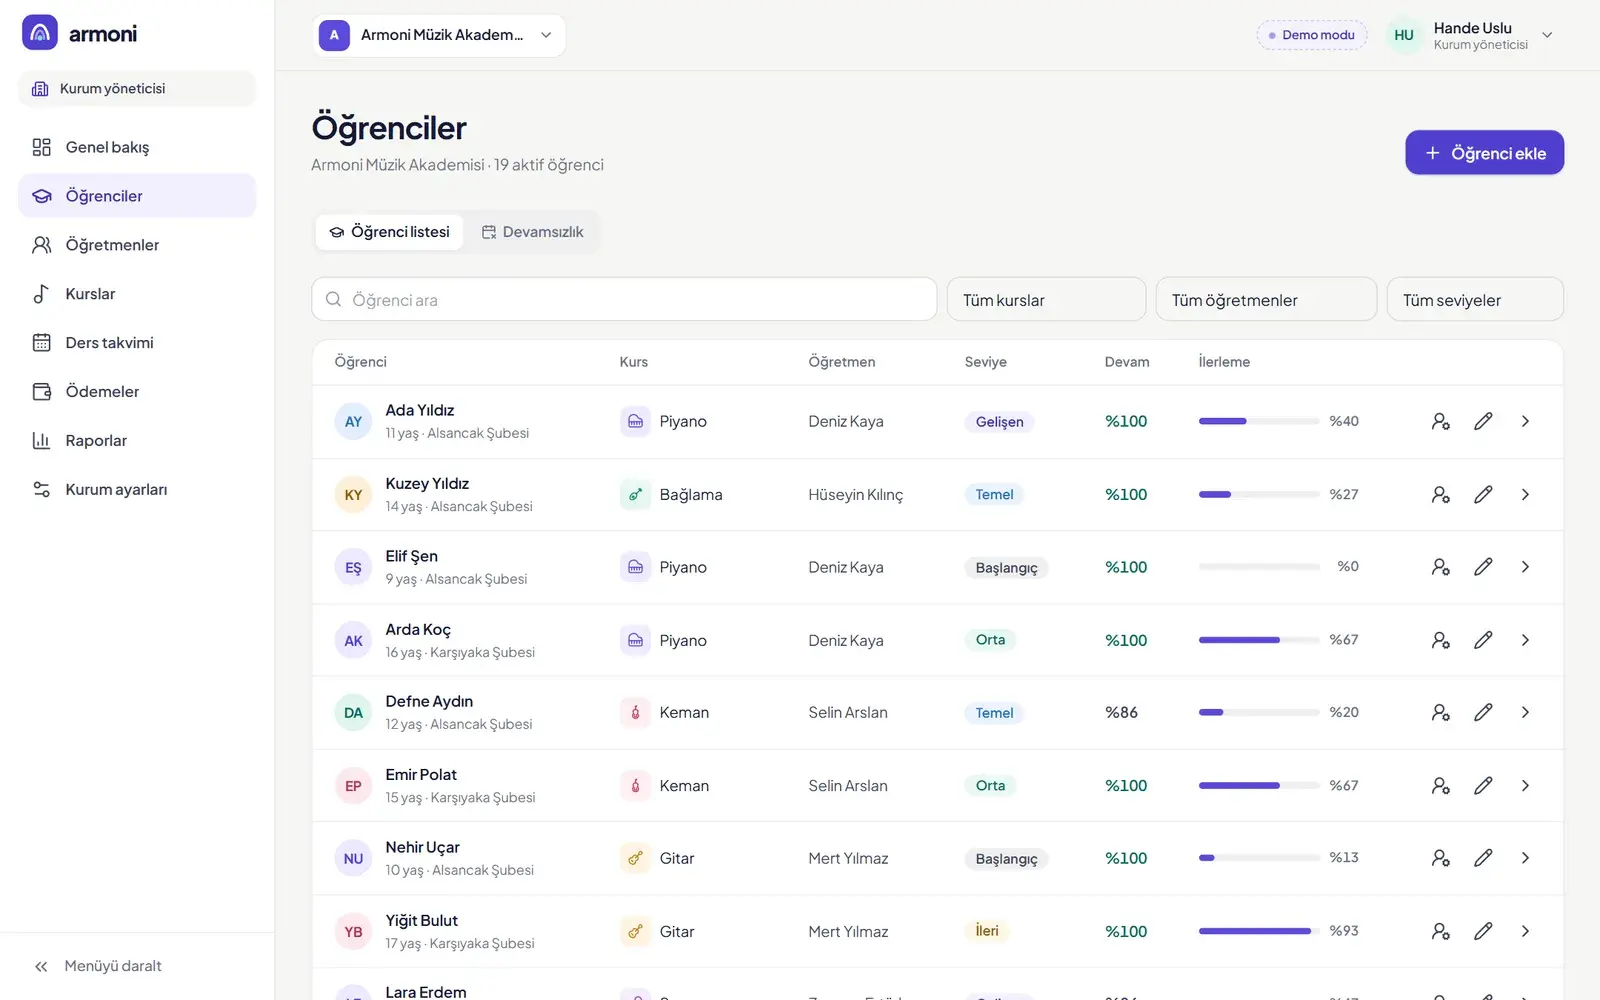Switch to the Devamsızlık tab
Viewport: 1600px width, 1000px height.
point(532,232)
